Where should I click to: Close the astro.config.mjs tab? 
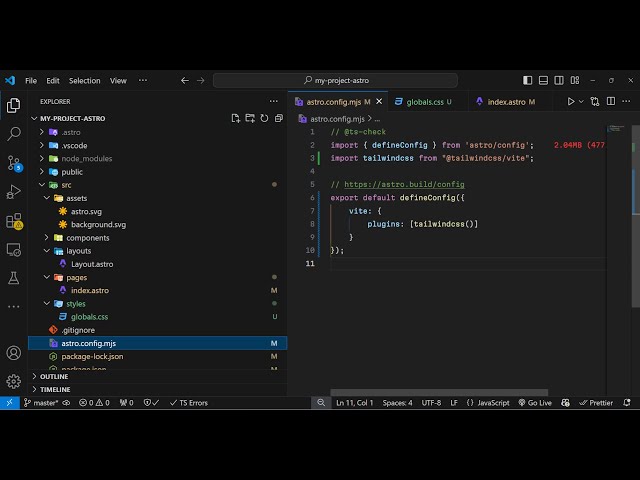(x=379, y=101)
